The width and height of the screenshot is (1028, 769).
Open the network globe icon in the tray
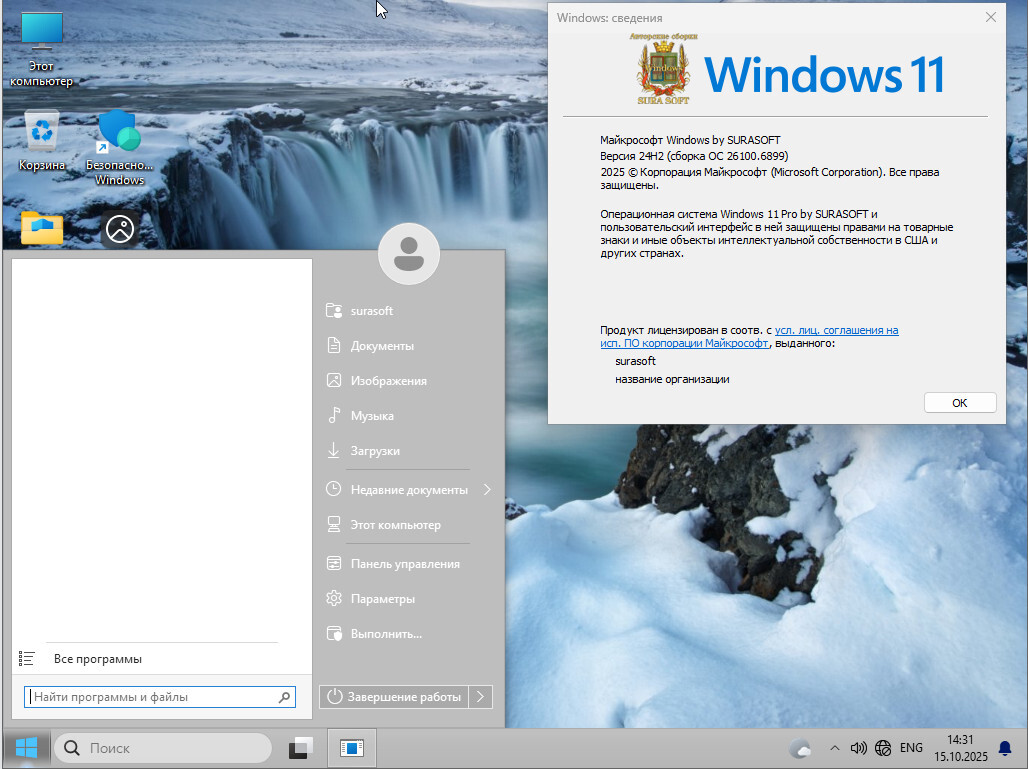click(883, 747)
